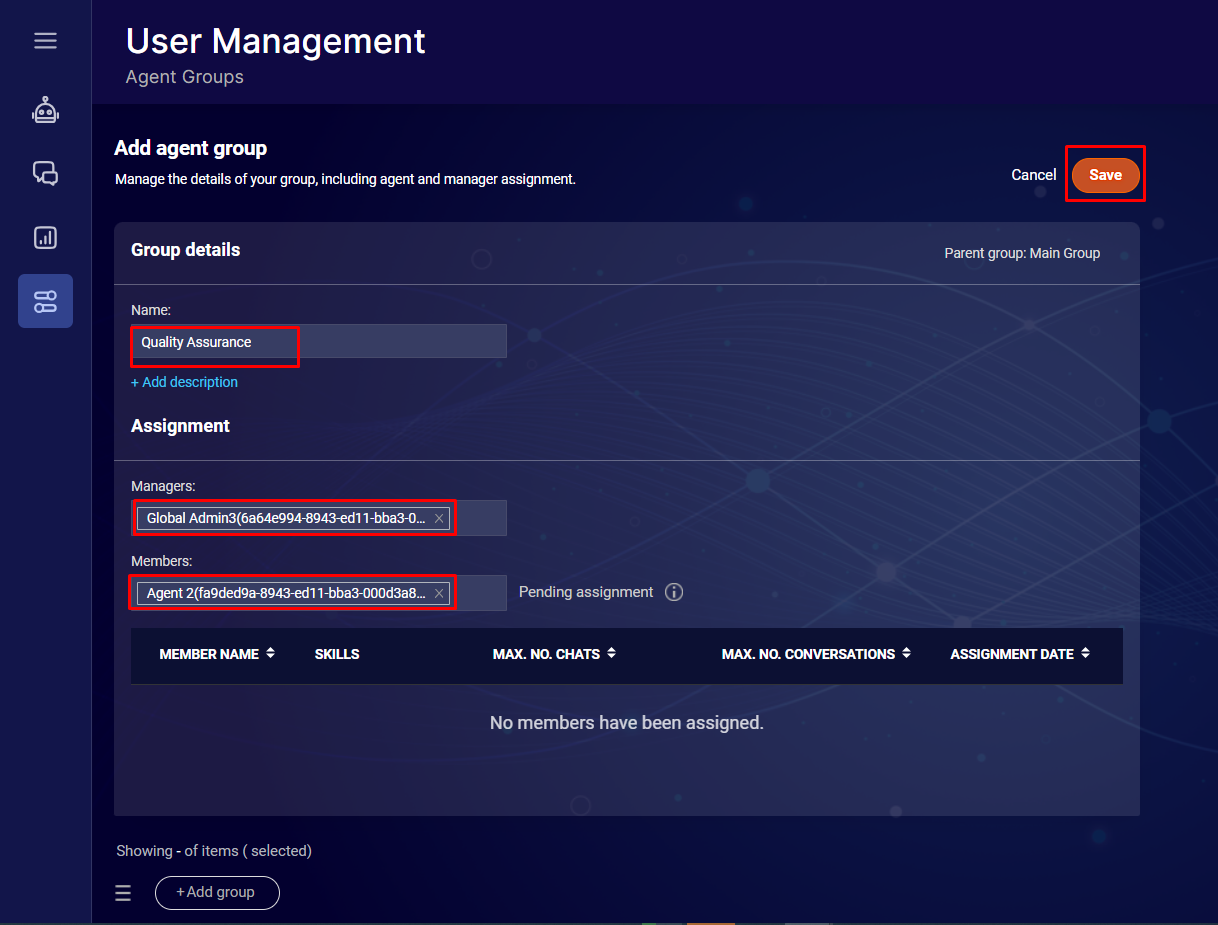Click the + Add description link

point(184,382)
